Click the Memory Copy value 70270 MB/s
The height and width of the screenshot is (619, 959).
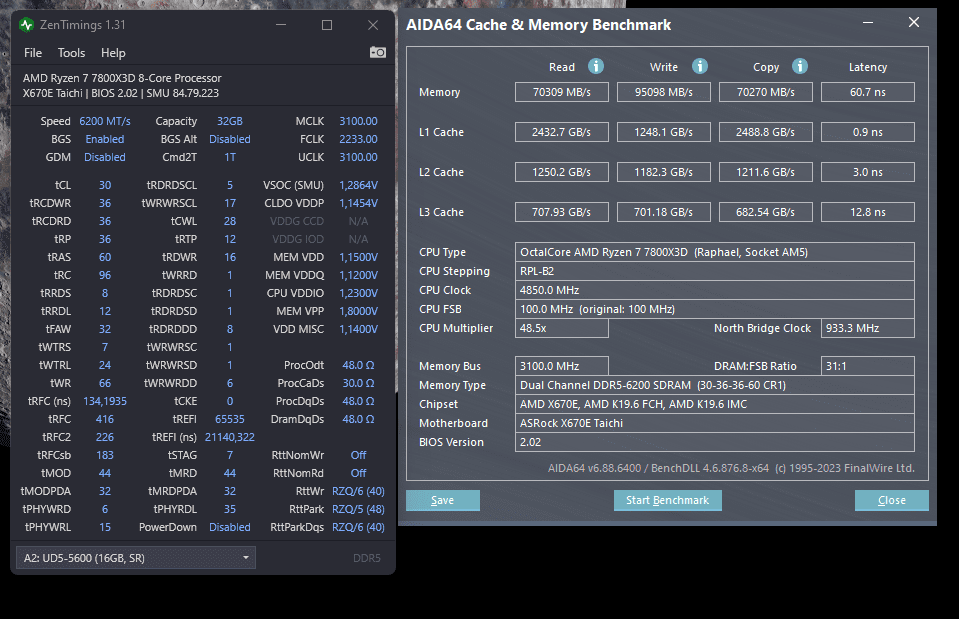766,92
